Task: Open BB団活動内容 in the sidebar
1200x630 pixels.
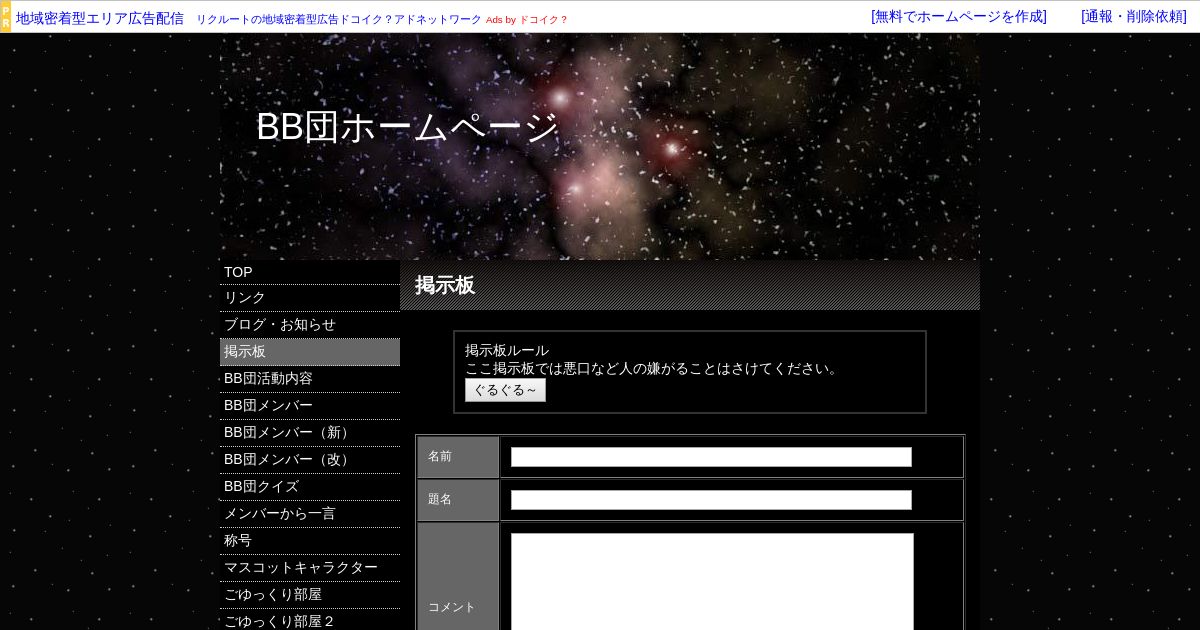Action: [x=310, y=379]
